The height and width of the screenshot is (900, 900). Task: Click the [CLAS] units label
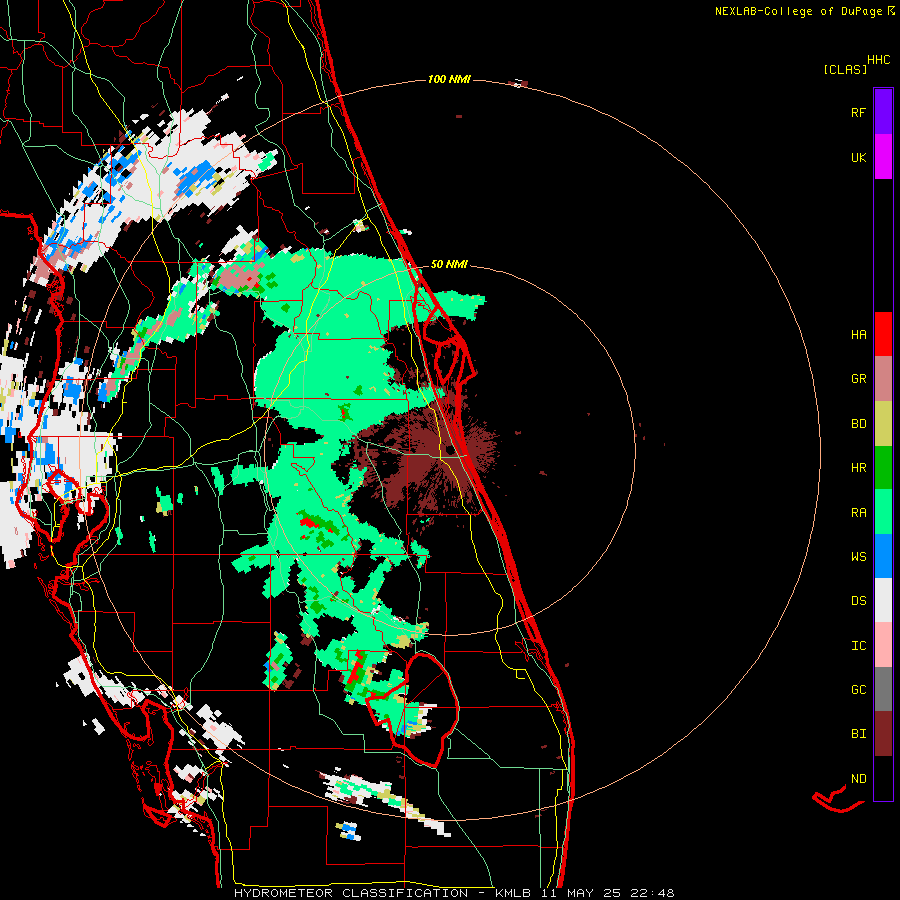[x=845, y=69]
